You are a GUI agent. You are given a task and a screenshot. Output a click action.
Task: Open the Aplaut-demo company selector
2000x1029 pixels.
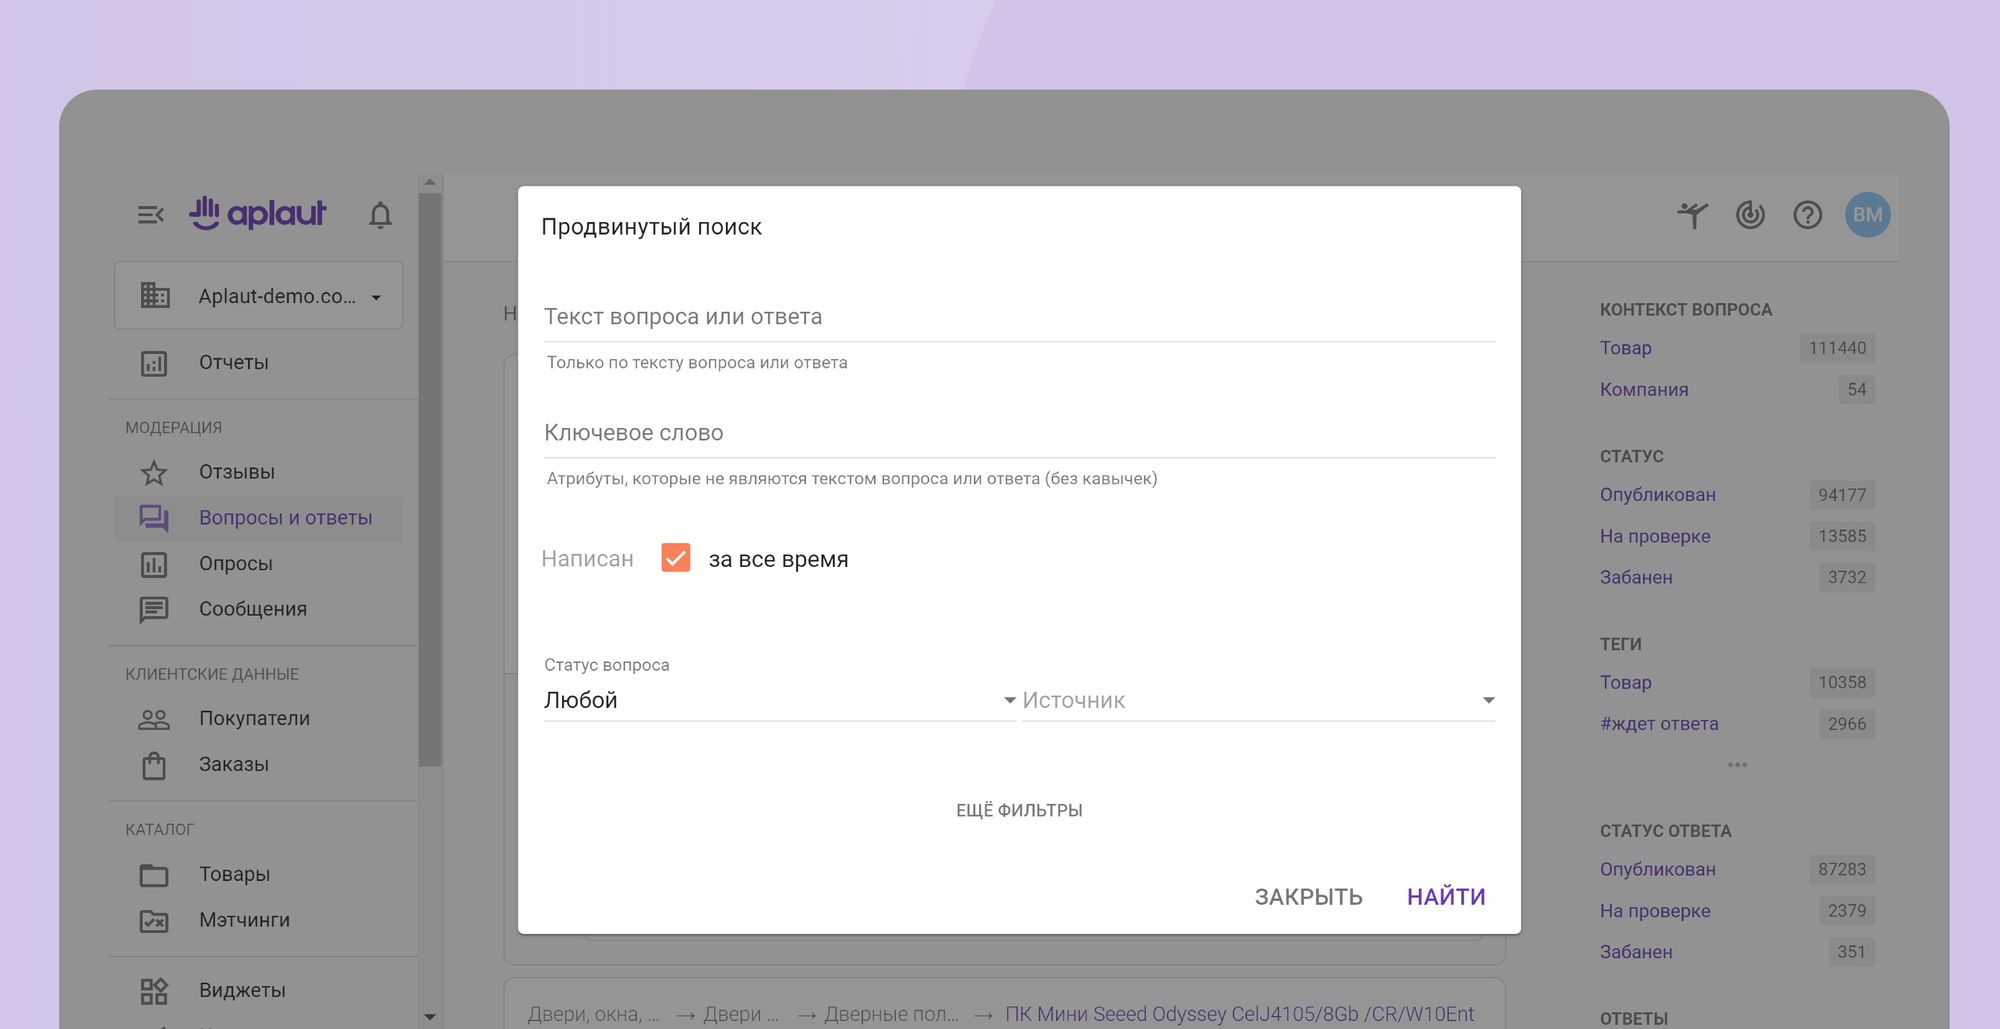[x=259, y=296]
